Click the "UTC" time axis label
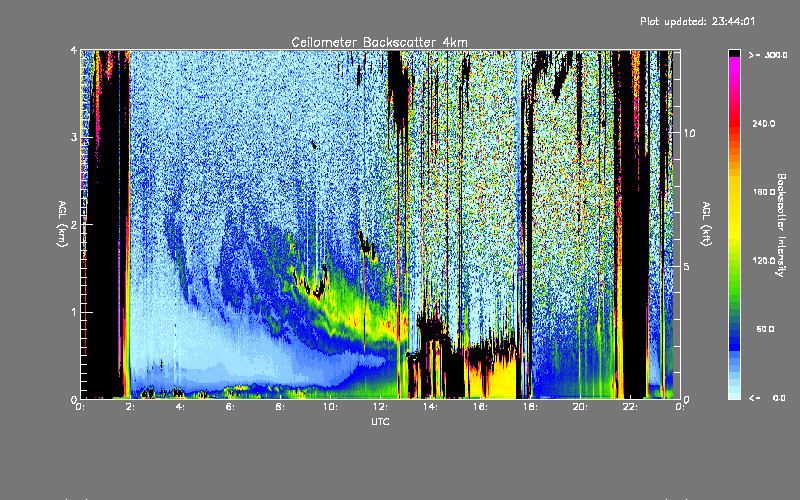The width and height of the screenshot is (800, 500). (380, 421)
